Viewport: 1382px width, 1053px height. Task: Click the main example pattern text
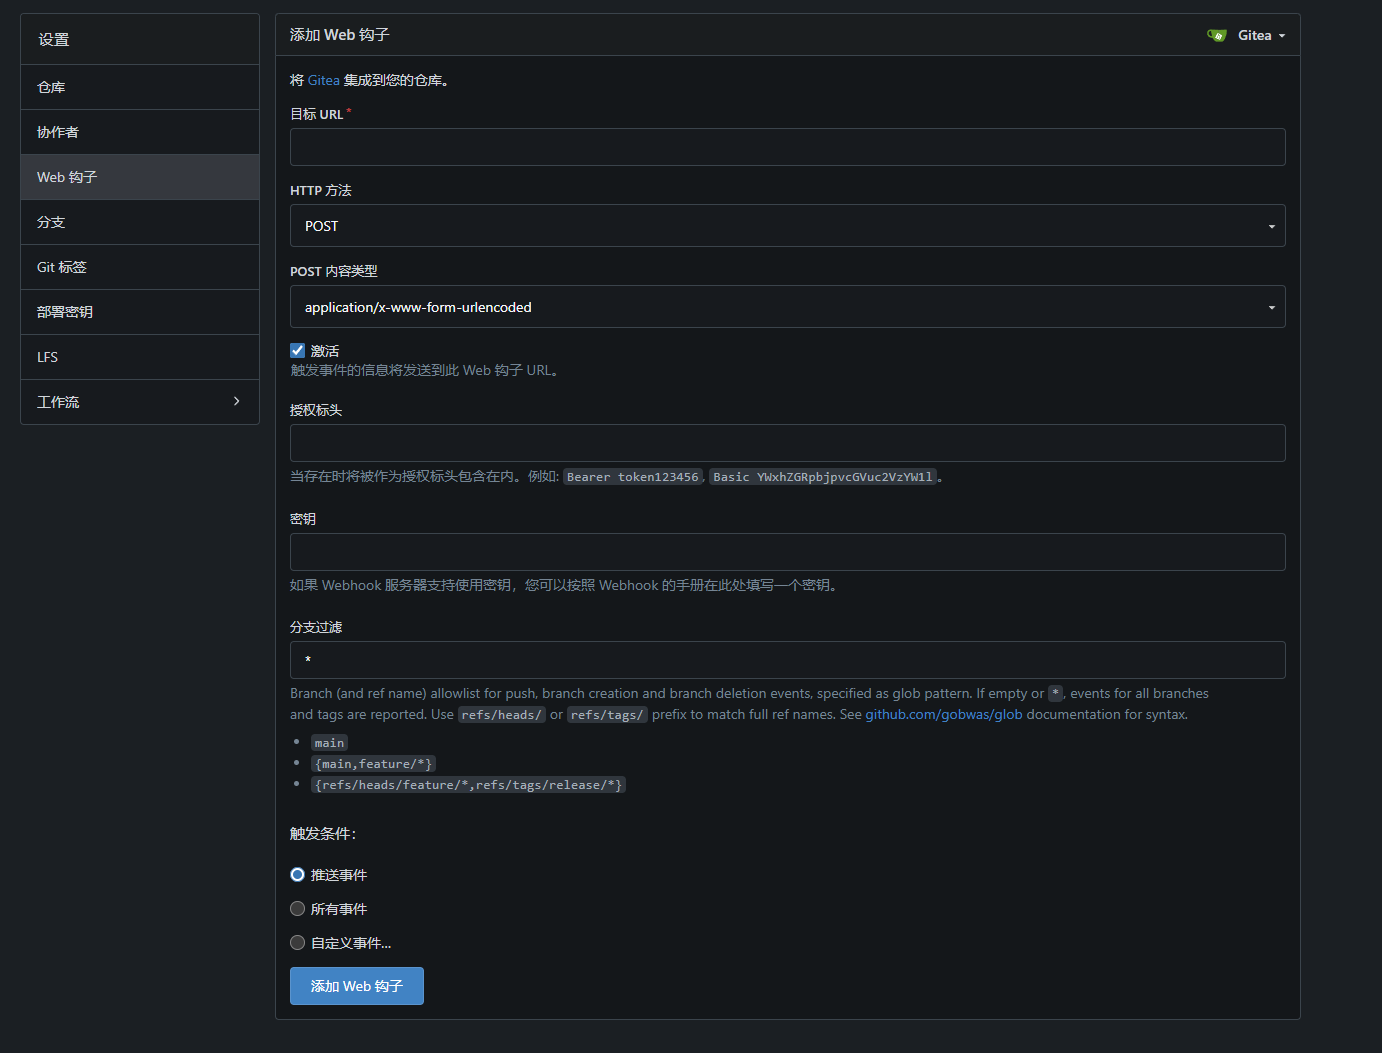coord(329,743)
